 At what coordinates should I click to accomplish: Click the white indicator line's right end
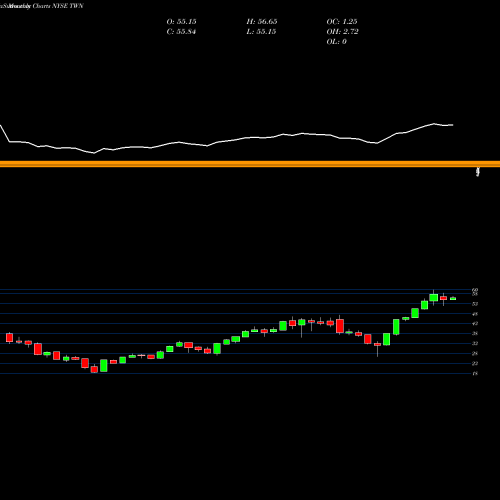point(452,125)
